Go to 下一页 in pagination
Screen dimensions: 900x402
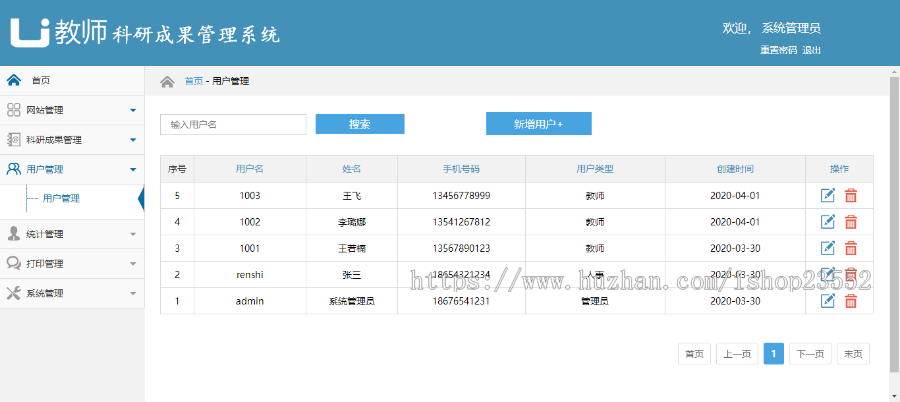(810, 354)
